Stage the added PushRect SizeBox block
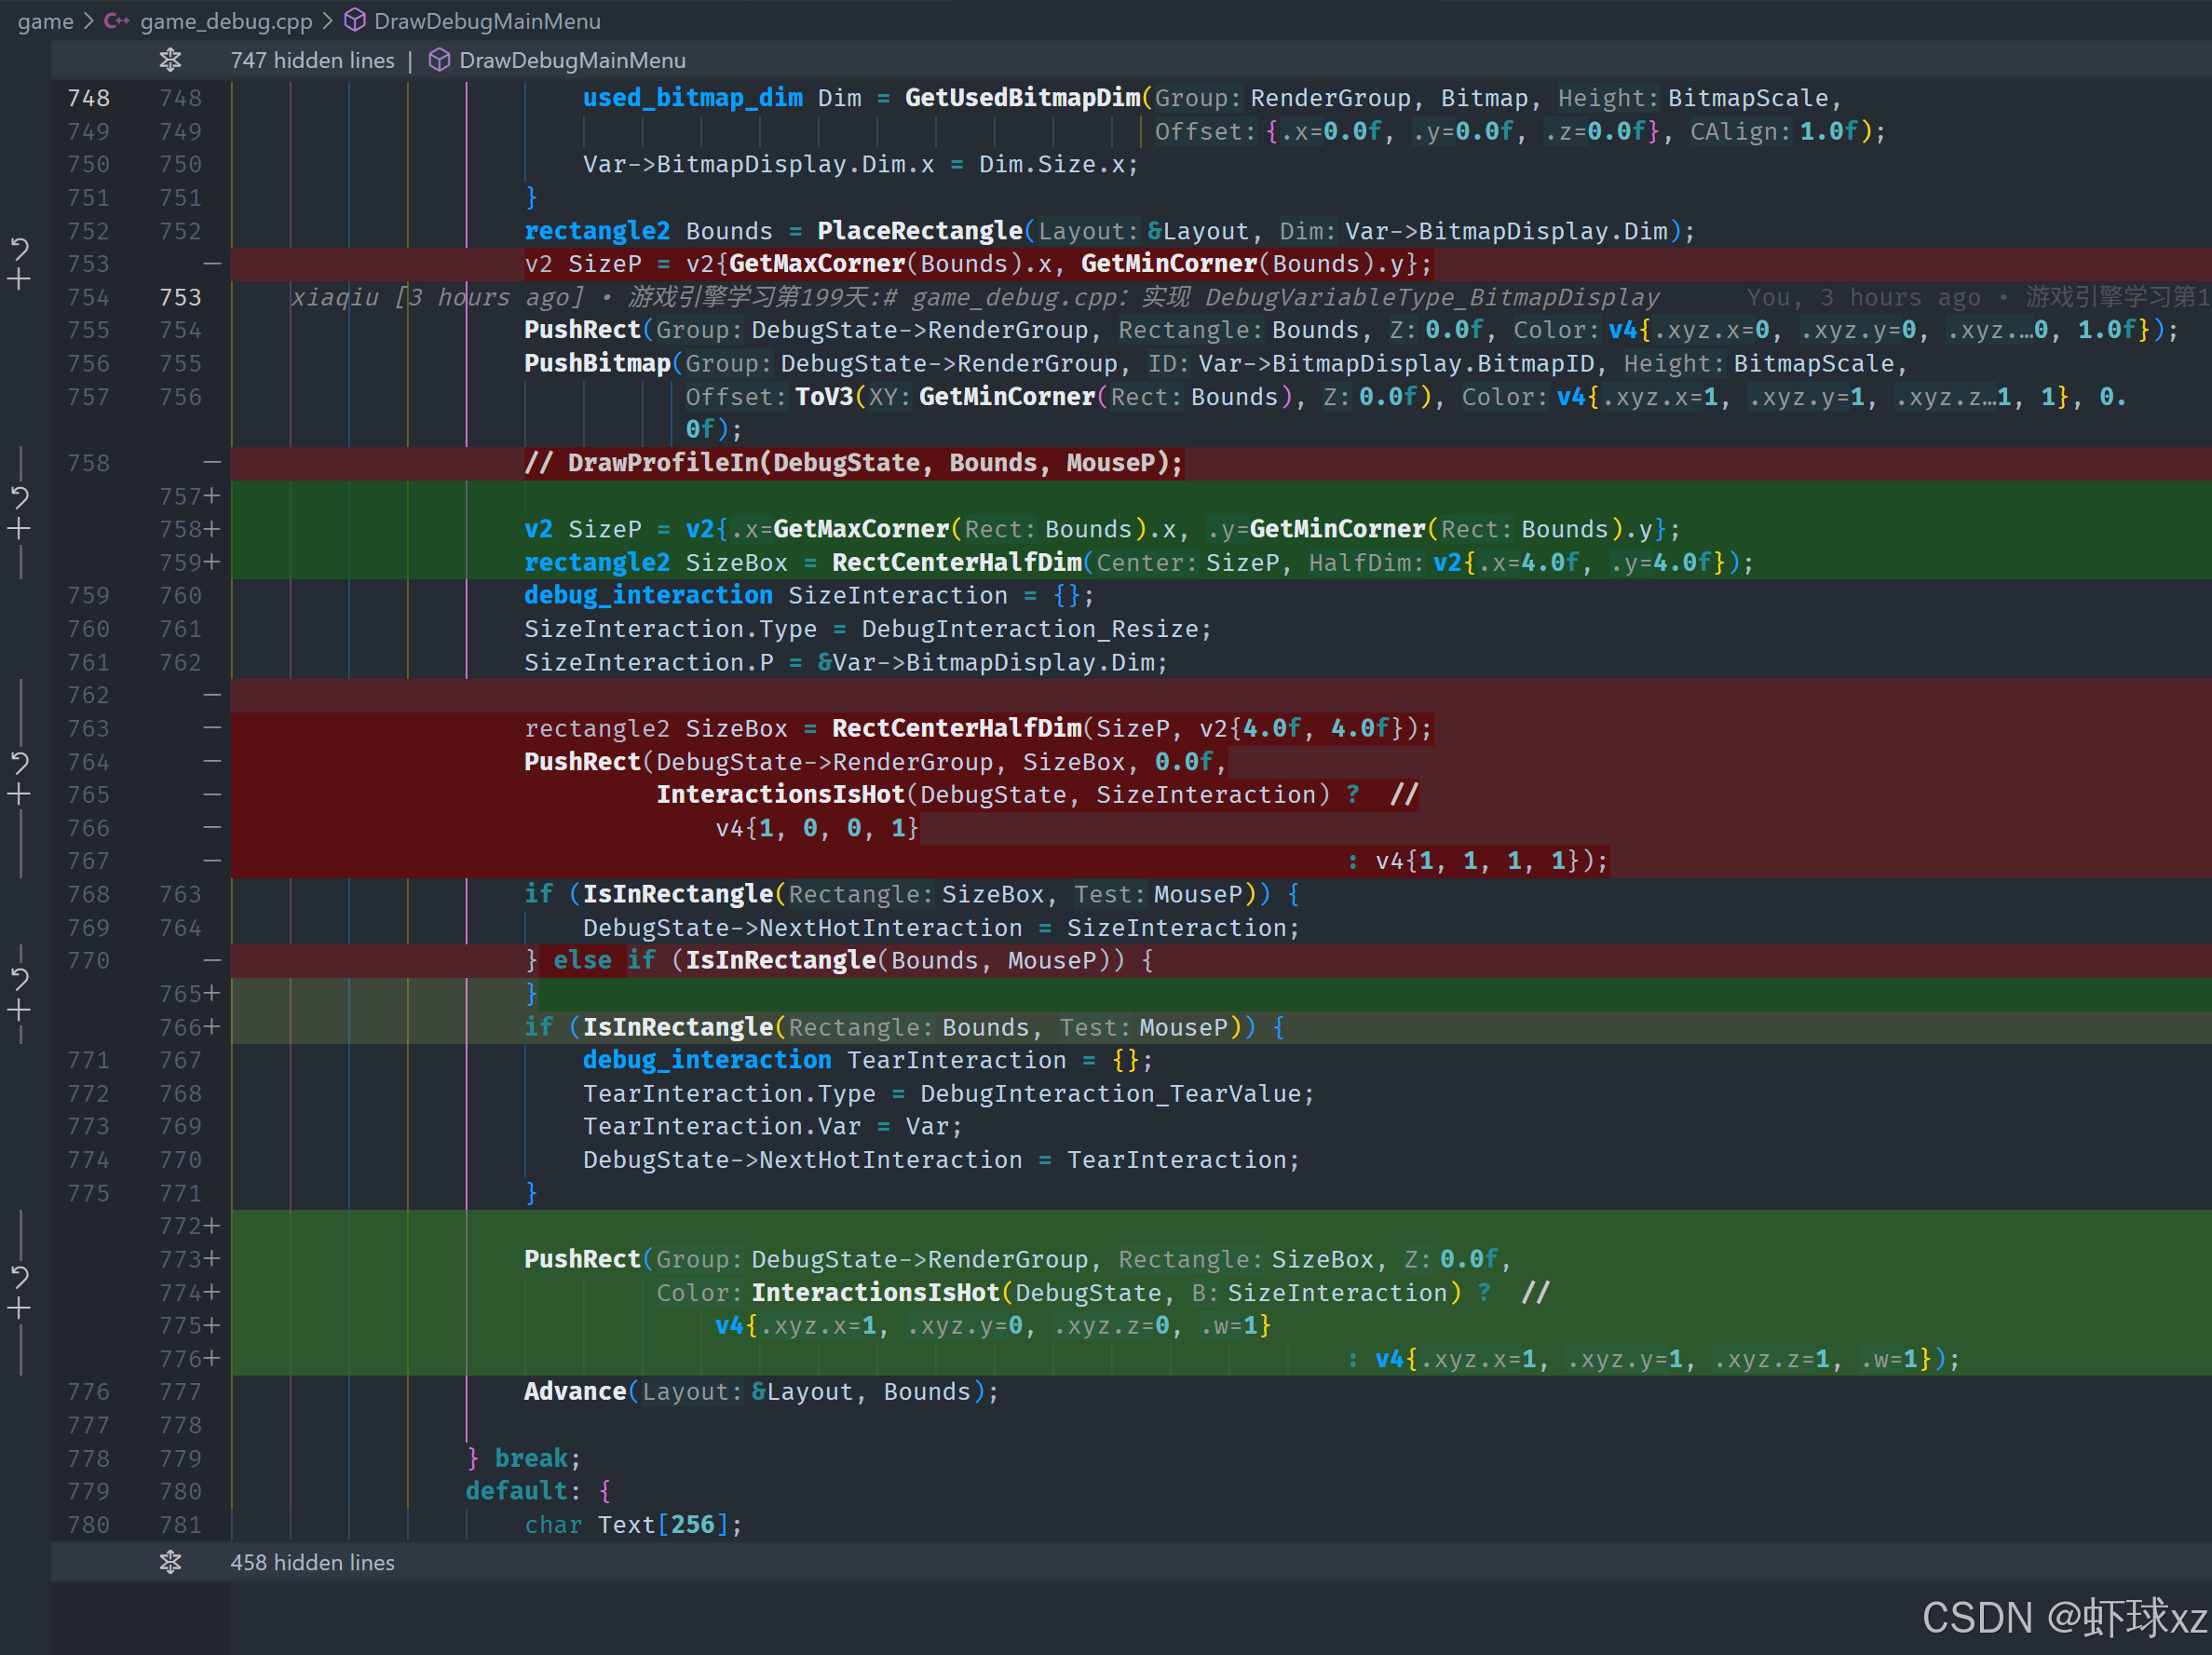This screenshot has height=1655, width=2212. click(x=19, y=1309)
